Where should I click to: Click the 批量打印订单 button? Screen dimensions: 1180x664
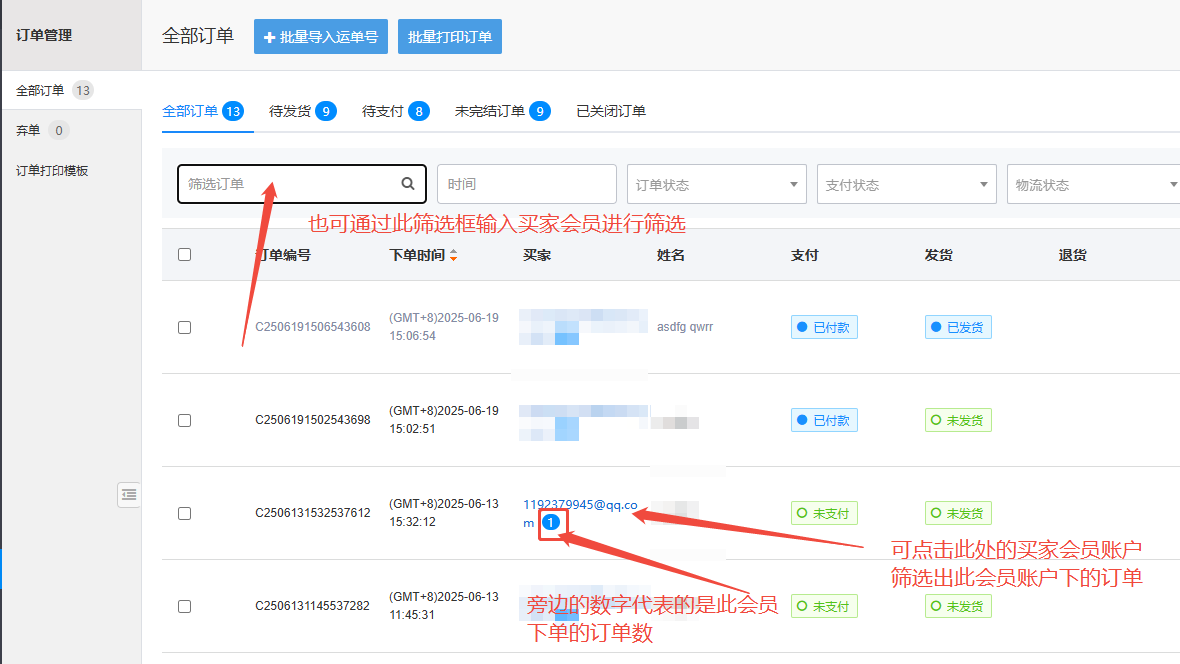(450, 37)
